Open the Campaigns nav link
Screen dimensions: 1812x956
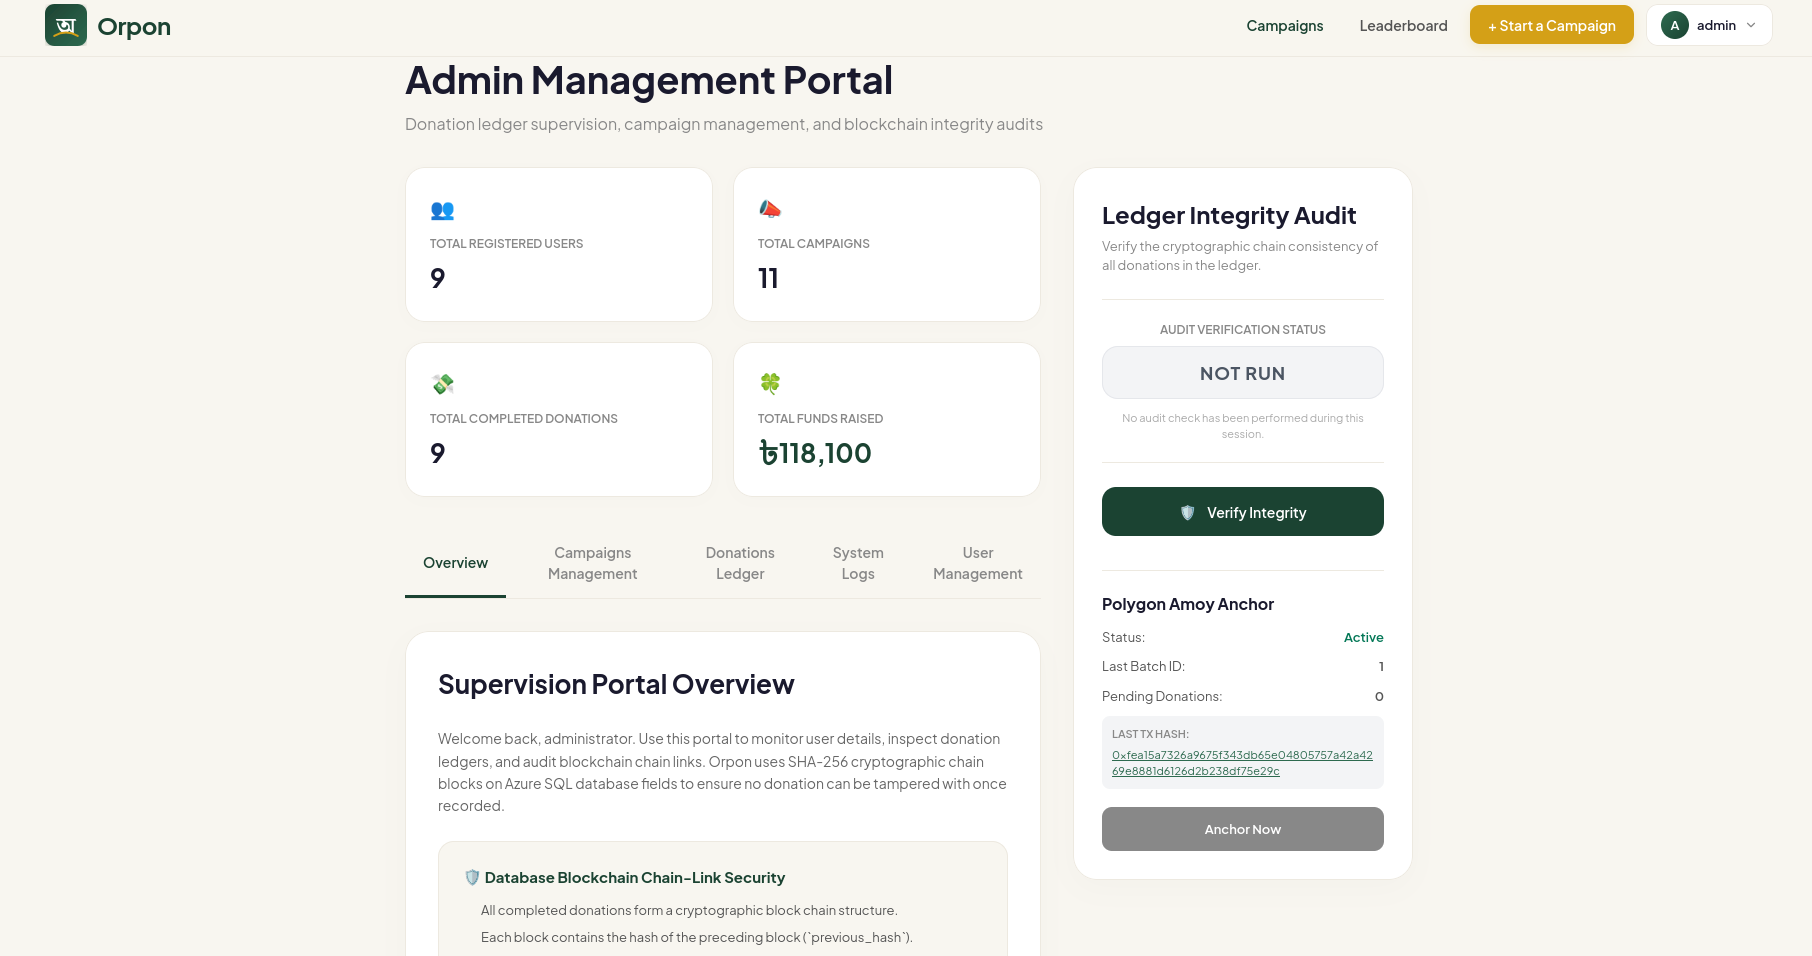1284,25
